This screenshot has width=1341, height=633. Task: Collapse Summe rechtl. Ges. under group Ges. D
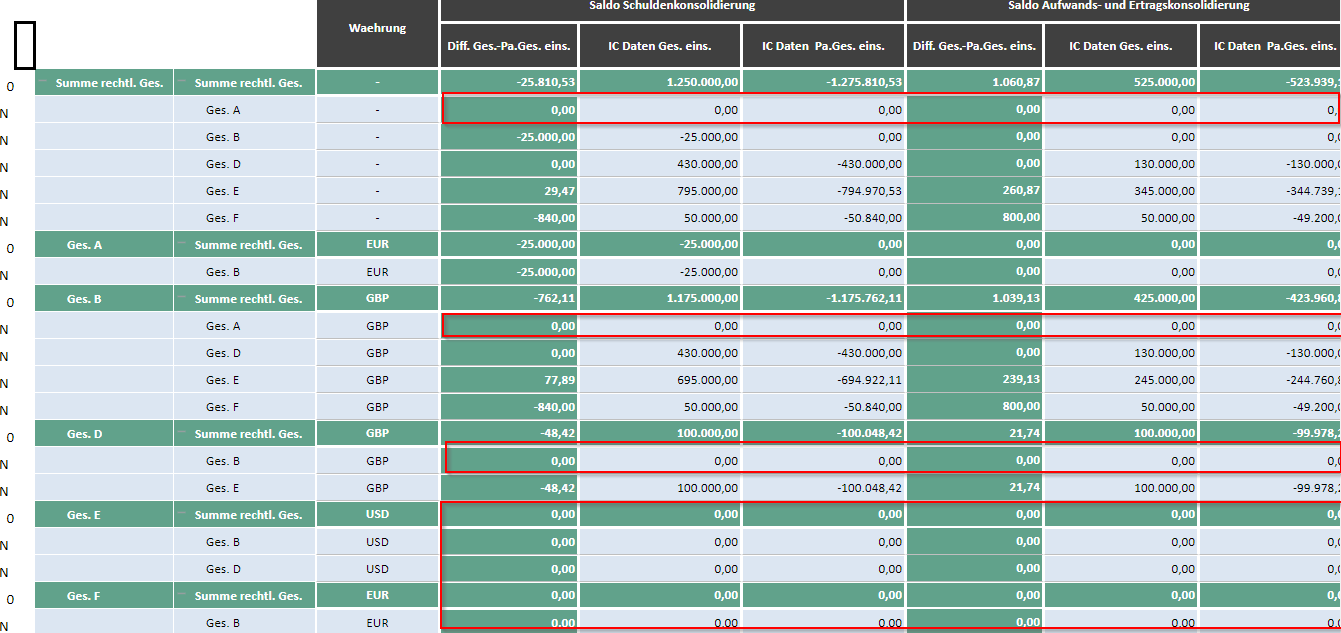pyautogui.click(x=183, y=433)
